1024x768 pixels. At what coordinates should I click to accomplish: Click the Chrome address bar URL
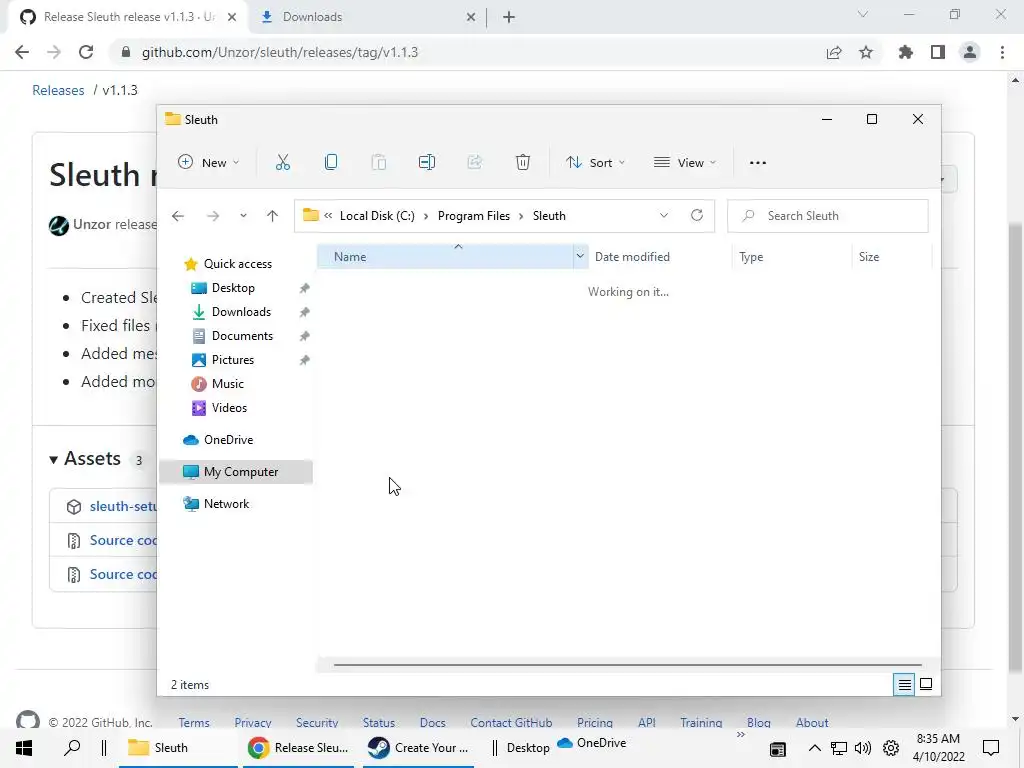[280, 52]
